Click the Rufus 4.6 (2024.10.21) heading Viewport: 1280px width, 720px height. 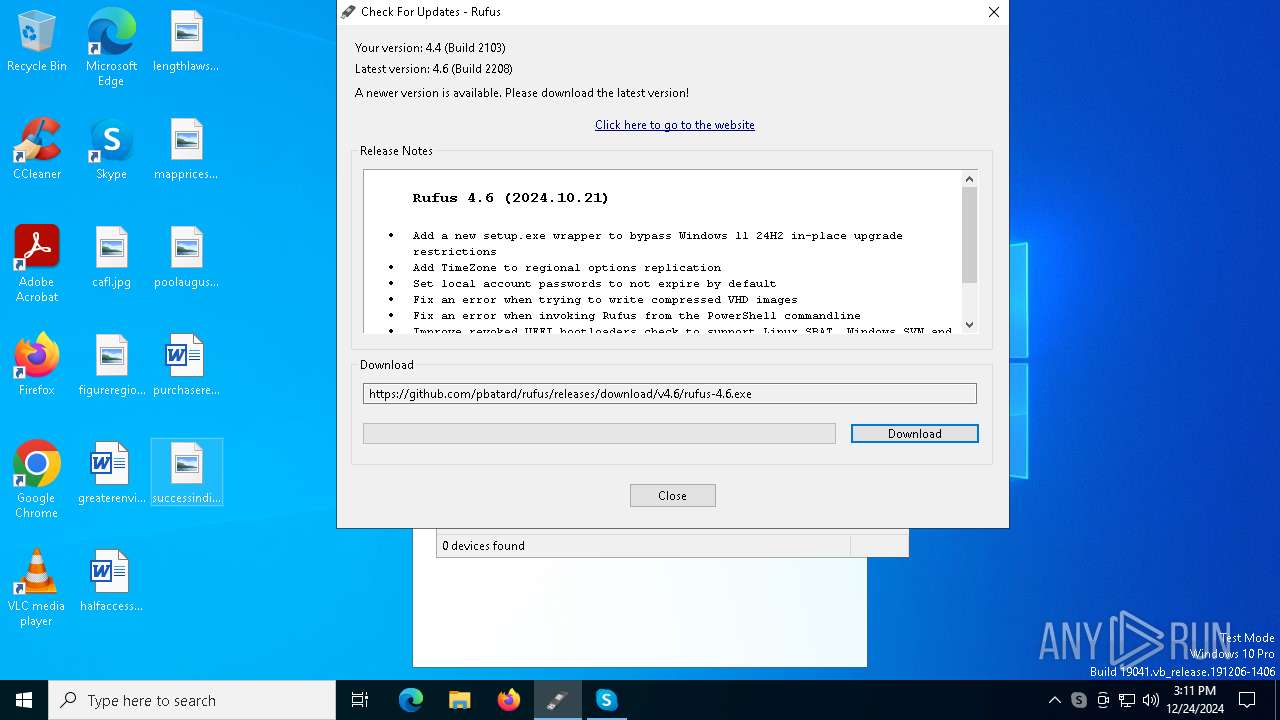[510, 198]
